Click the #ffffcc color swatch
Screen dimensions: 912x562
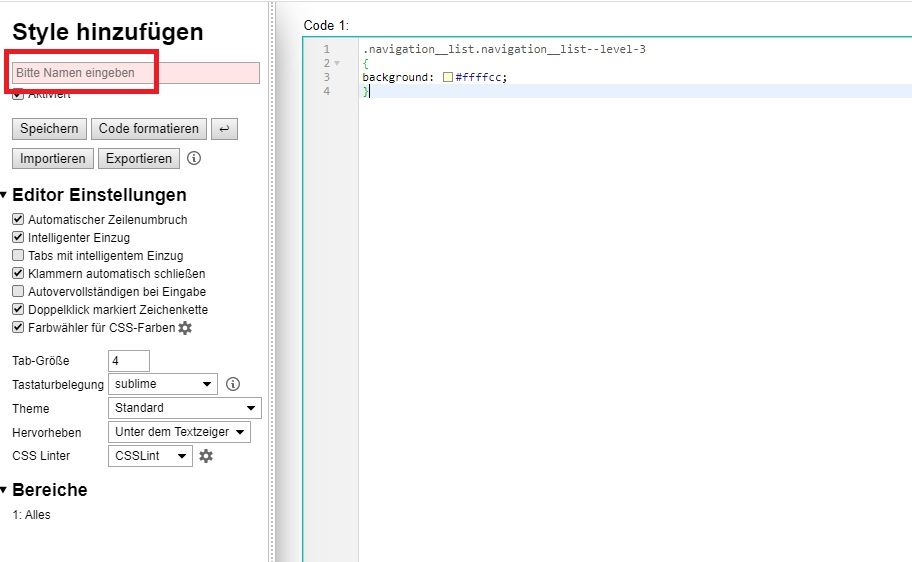click(x=448, y=77)
